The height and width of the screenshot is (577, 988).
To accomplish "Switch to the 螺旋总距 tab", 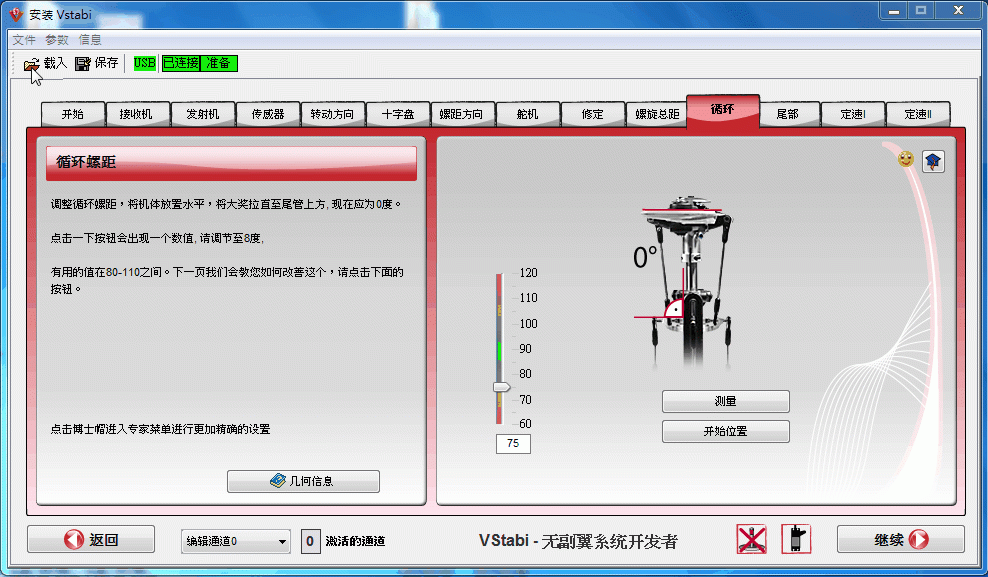I will 657,114.
